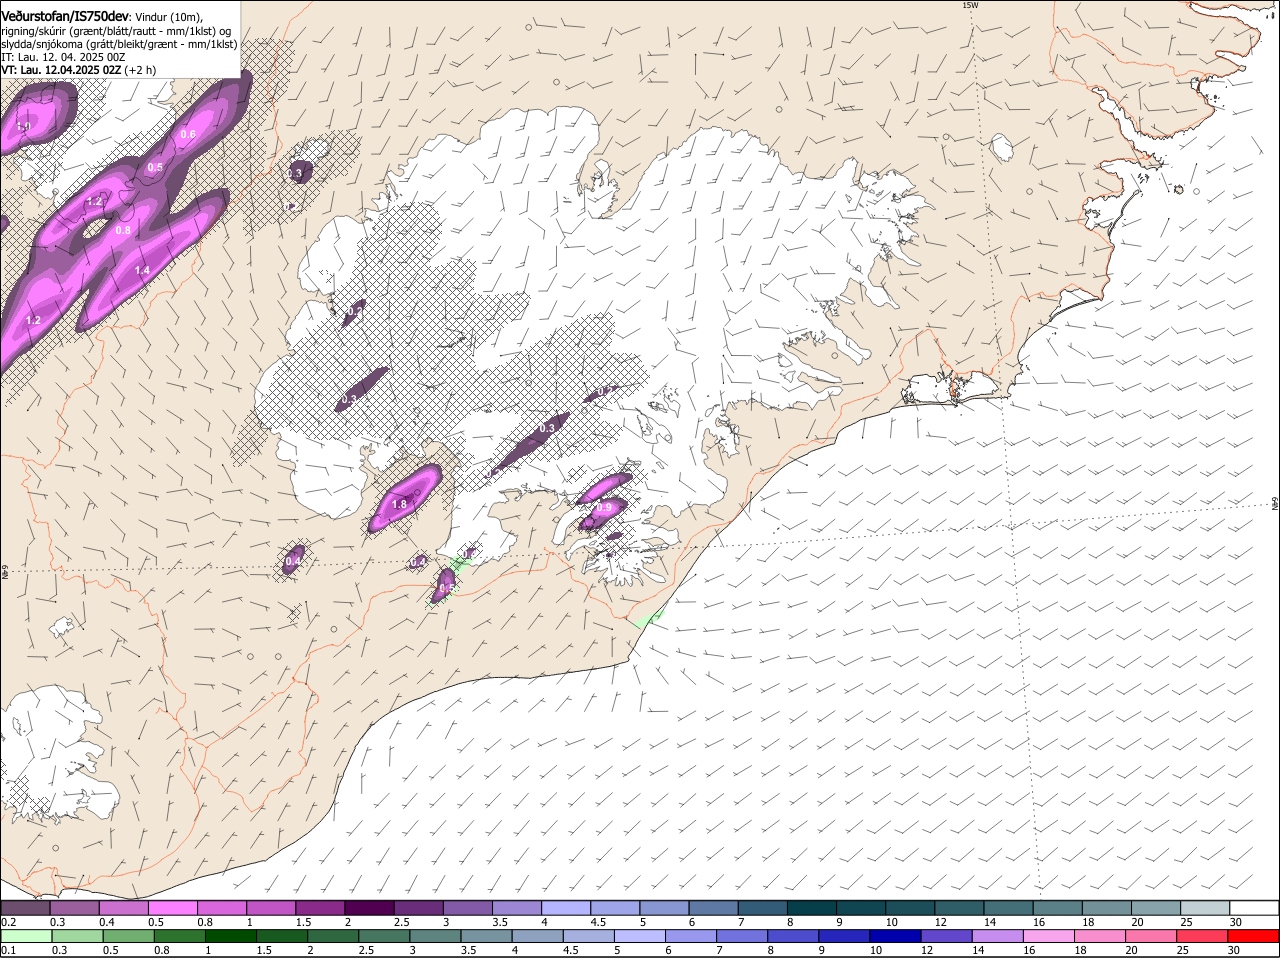Click the 0.8 value inside the northwest snow band

(x=123, y=231)
